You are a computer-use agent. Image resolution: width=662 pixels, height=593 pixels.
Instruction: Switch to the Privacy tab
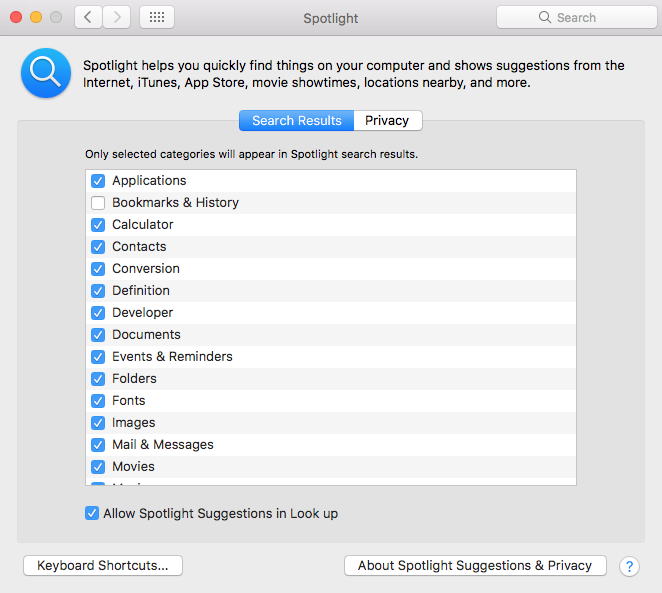point(388,121)
